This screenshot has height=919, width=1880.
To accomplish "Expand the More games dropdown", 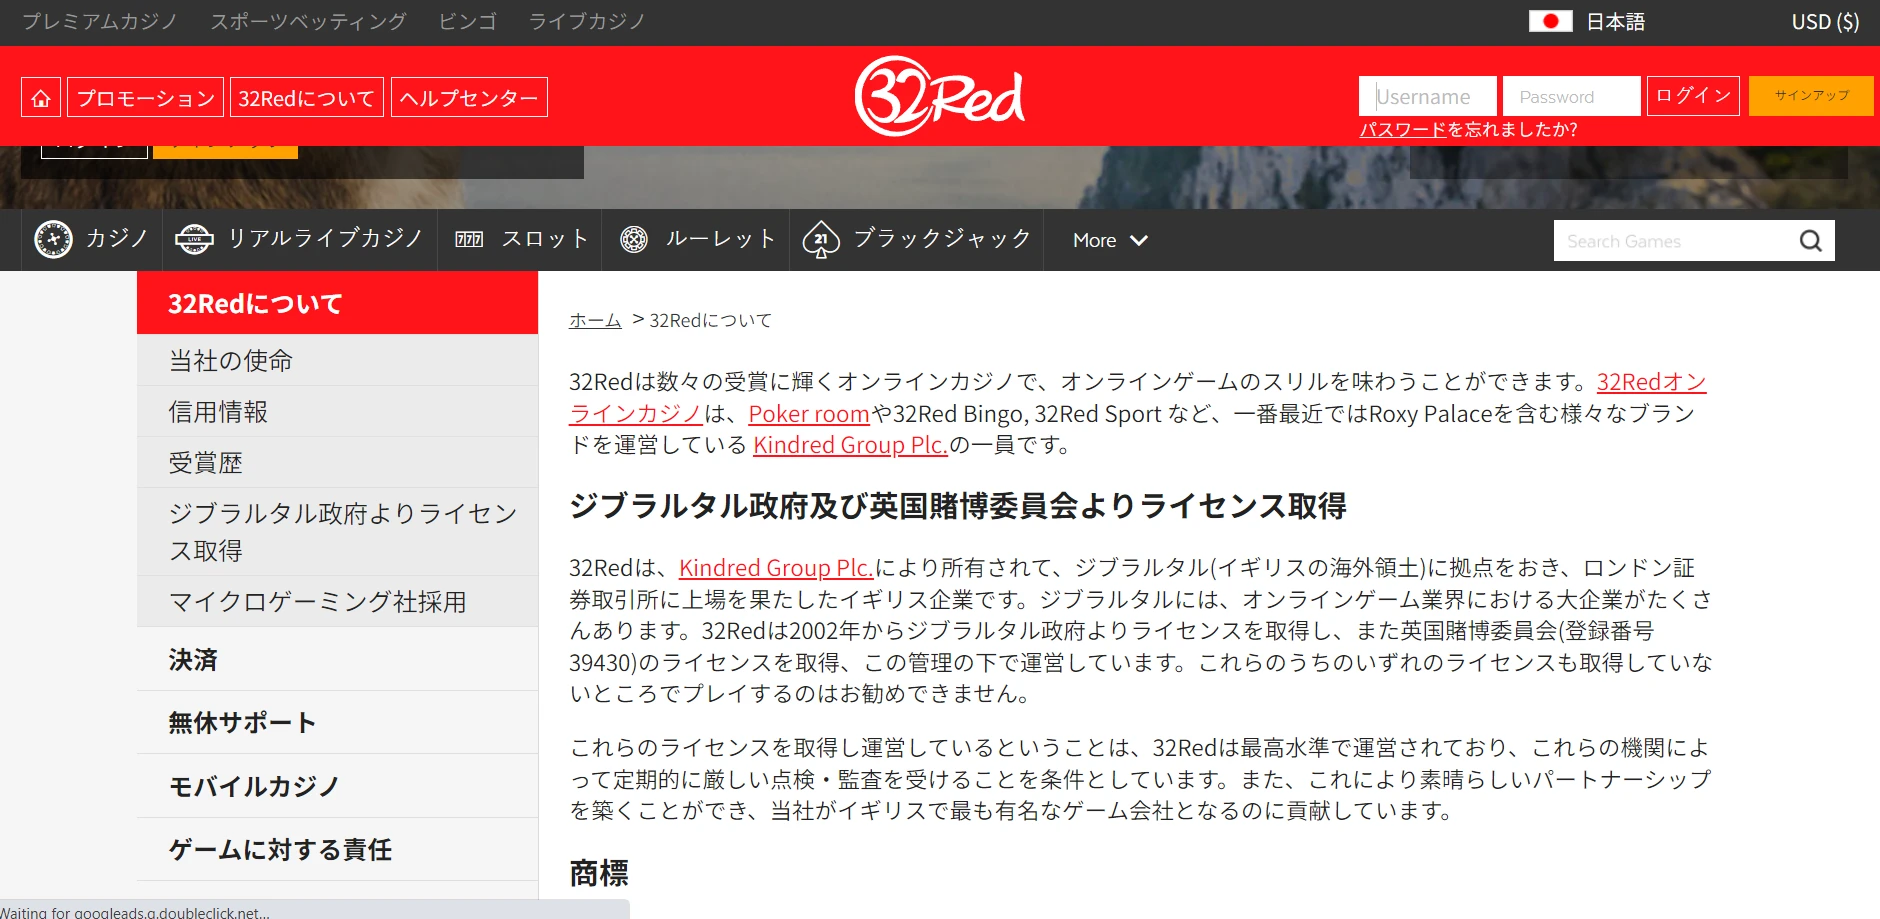I will (1110, 240).
